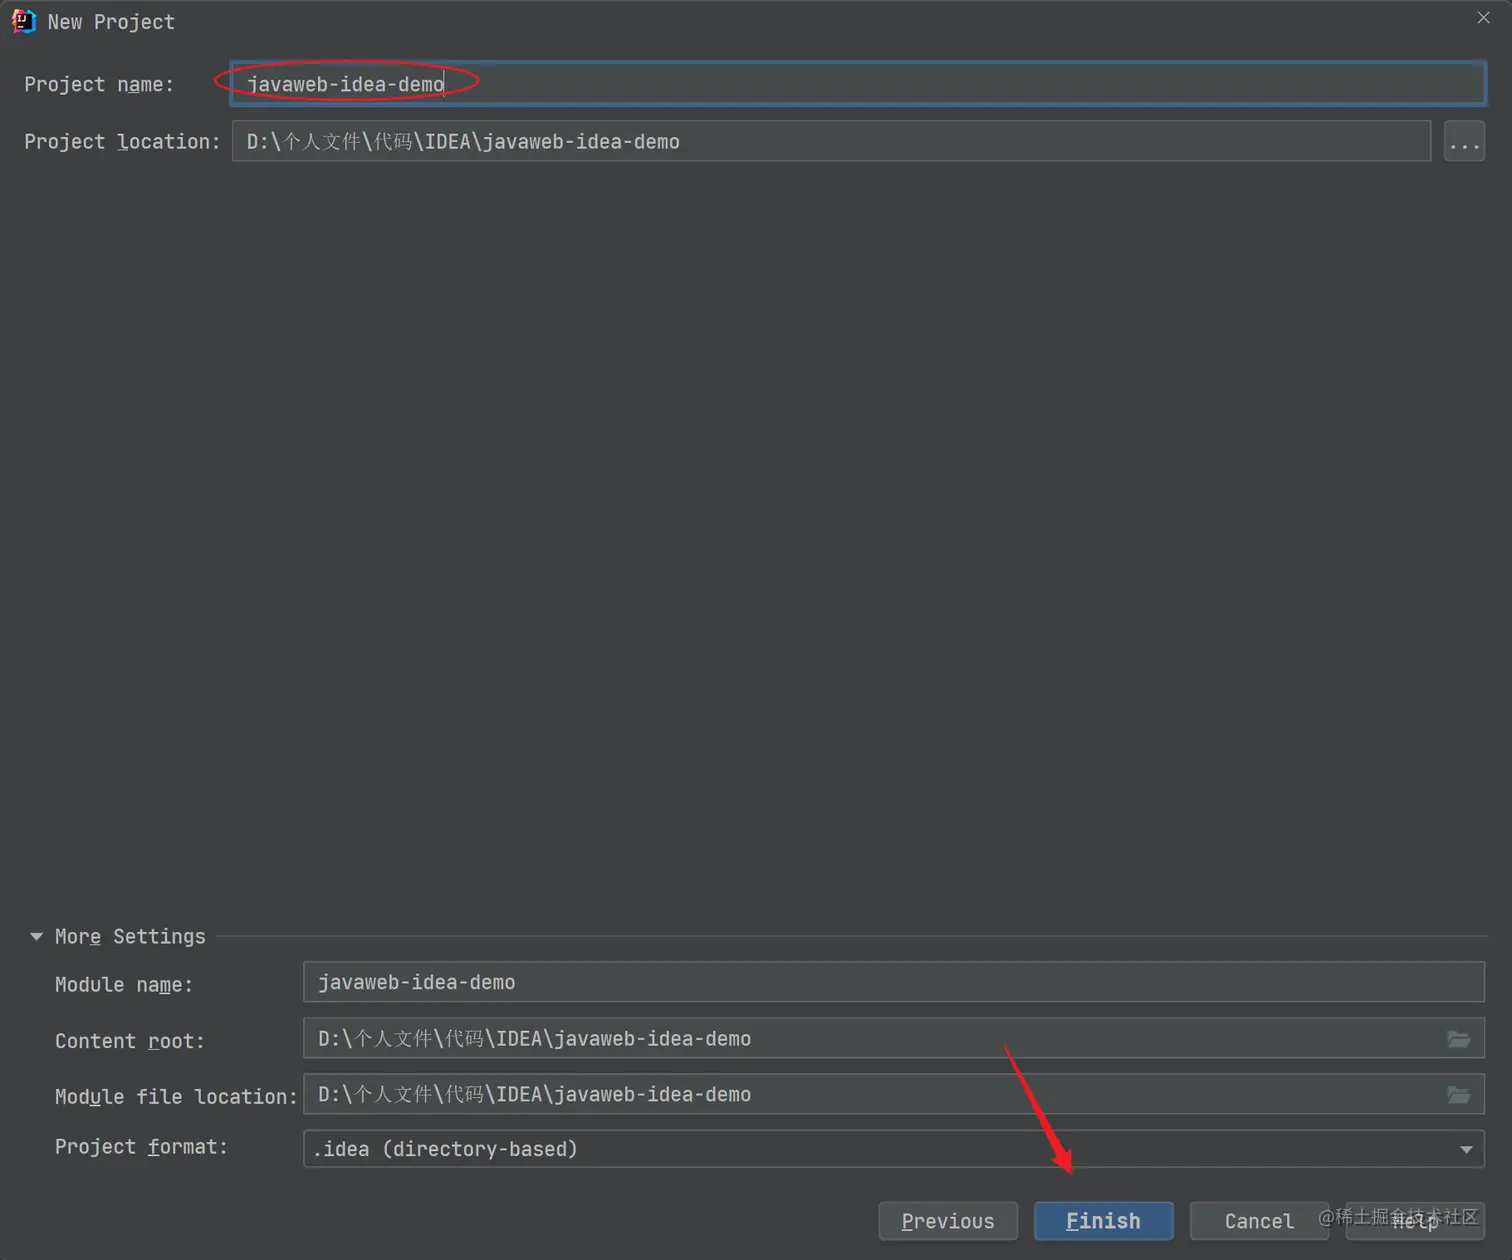Image resolution: width=1512 pixels, height=1260 pixels.
Task: Click the Project name input field
Action: (x=858, y=84)
